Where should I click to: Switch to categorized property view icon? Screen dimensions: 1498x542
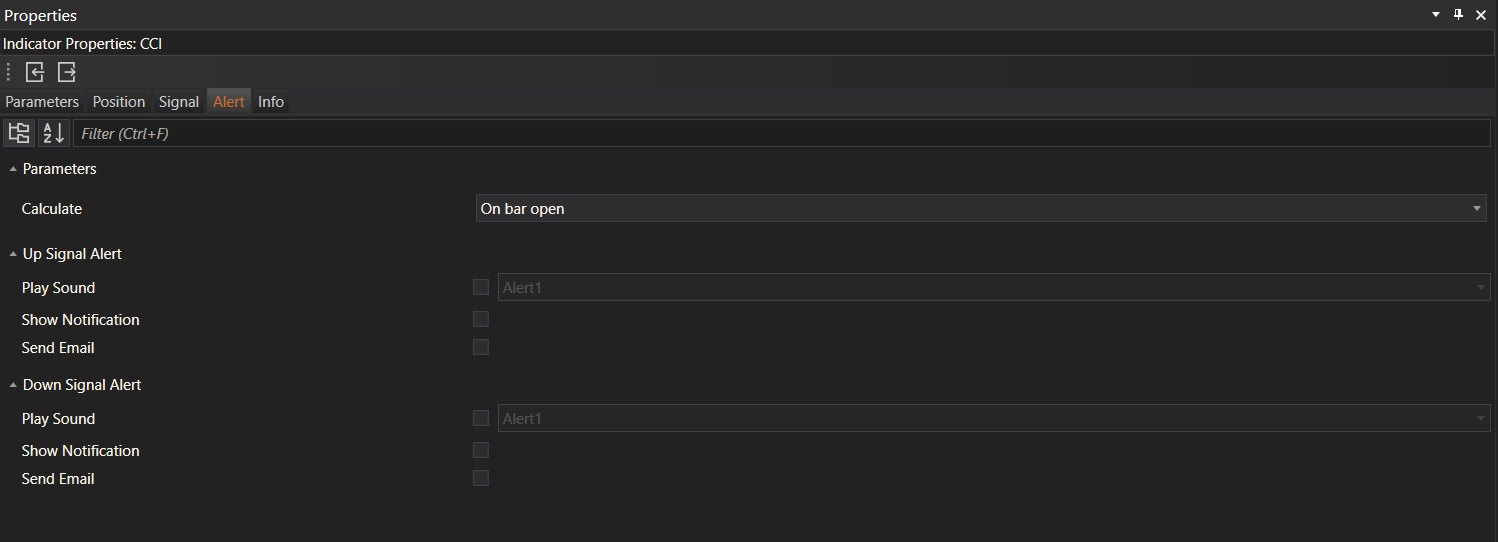tap(19, 133)
